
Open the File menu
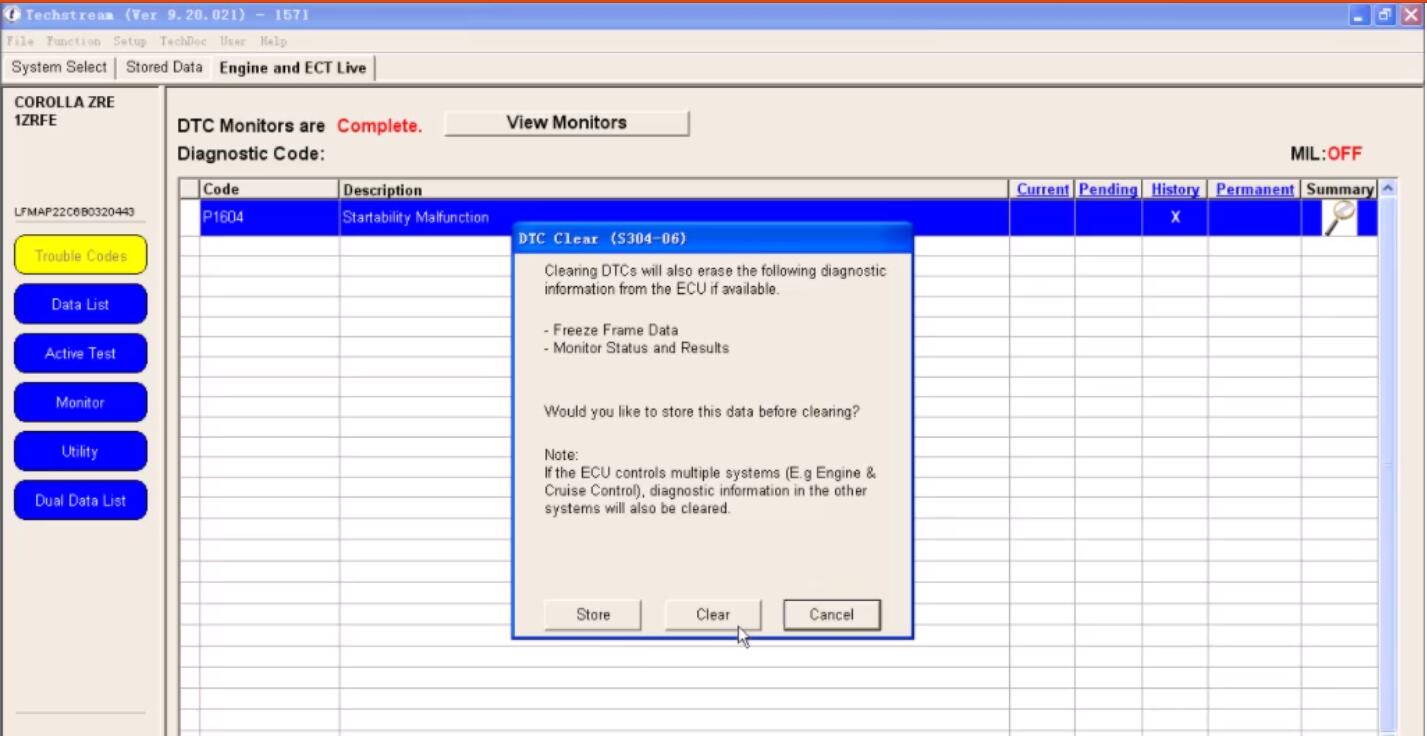tap(20, 42)
